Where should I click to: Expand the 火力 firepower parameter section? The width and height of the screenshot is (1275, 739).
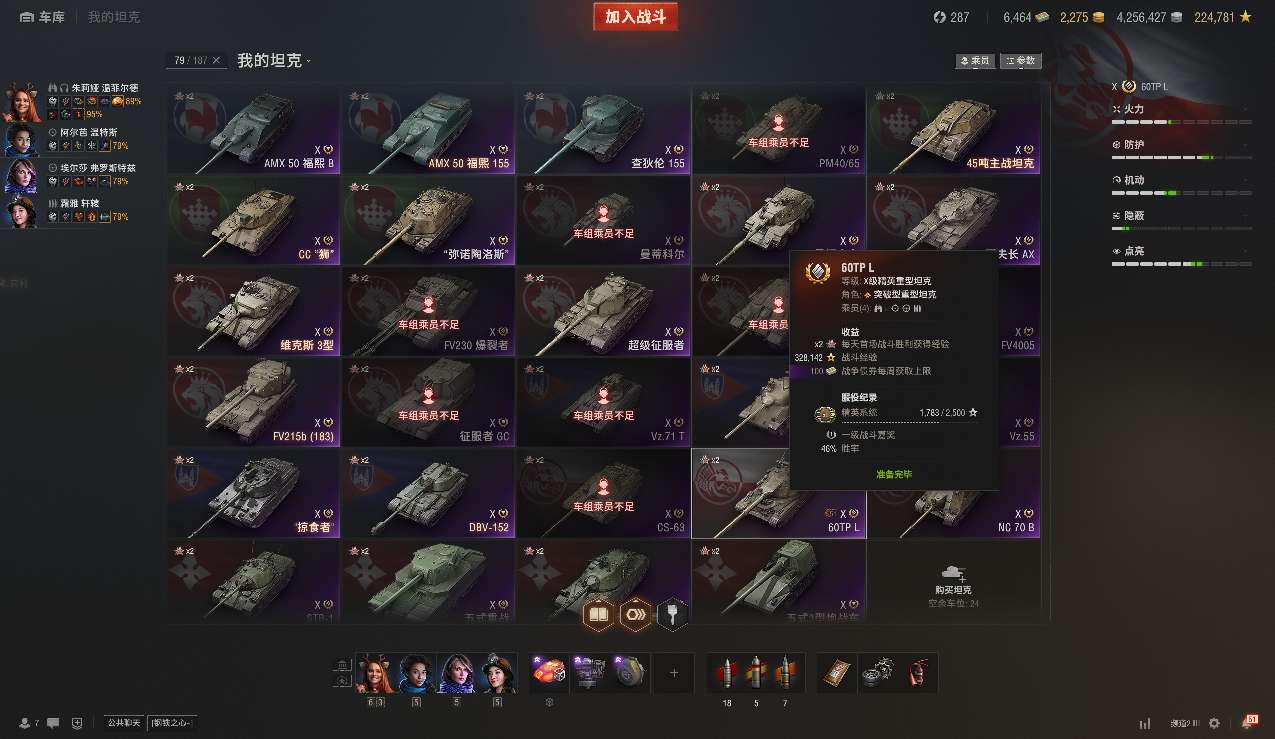tap(1181, 109)
